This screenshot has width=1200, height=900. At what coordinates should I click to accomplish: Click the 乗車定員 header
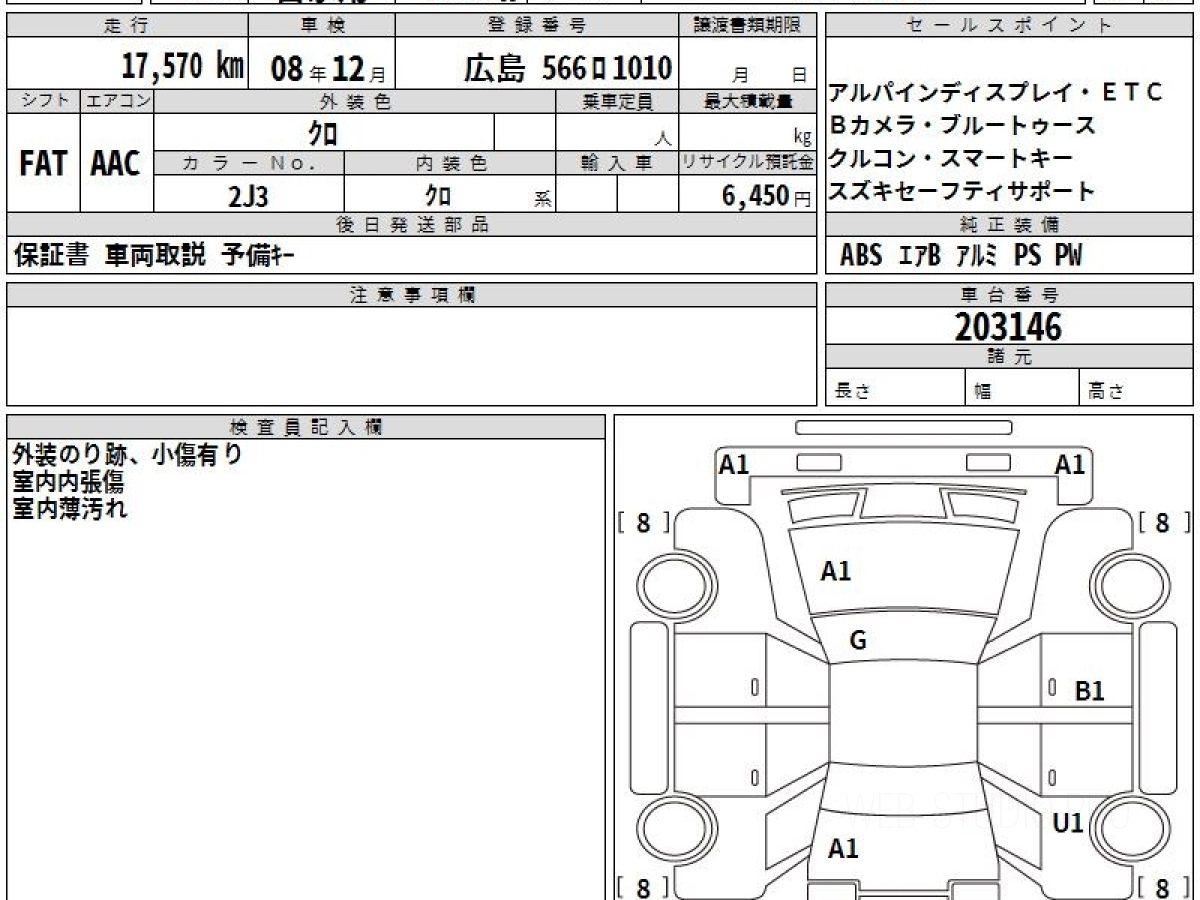617,101
